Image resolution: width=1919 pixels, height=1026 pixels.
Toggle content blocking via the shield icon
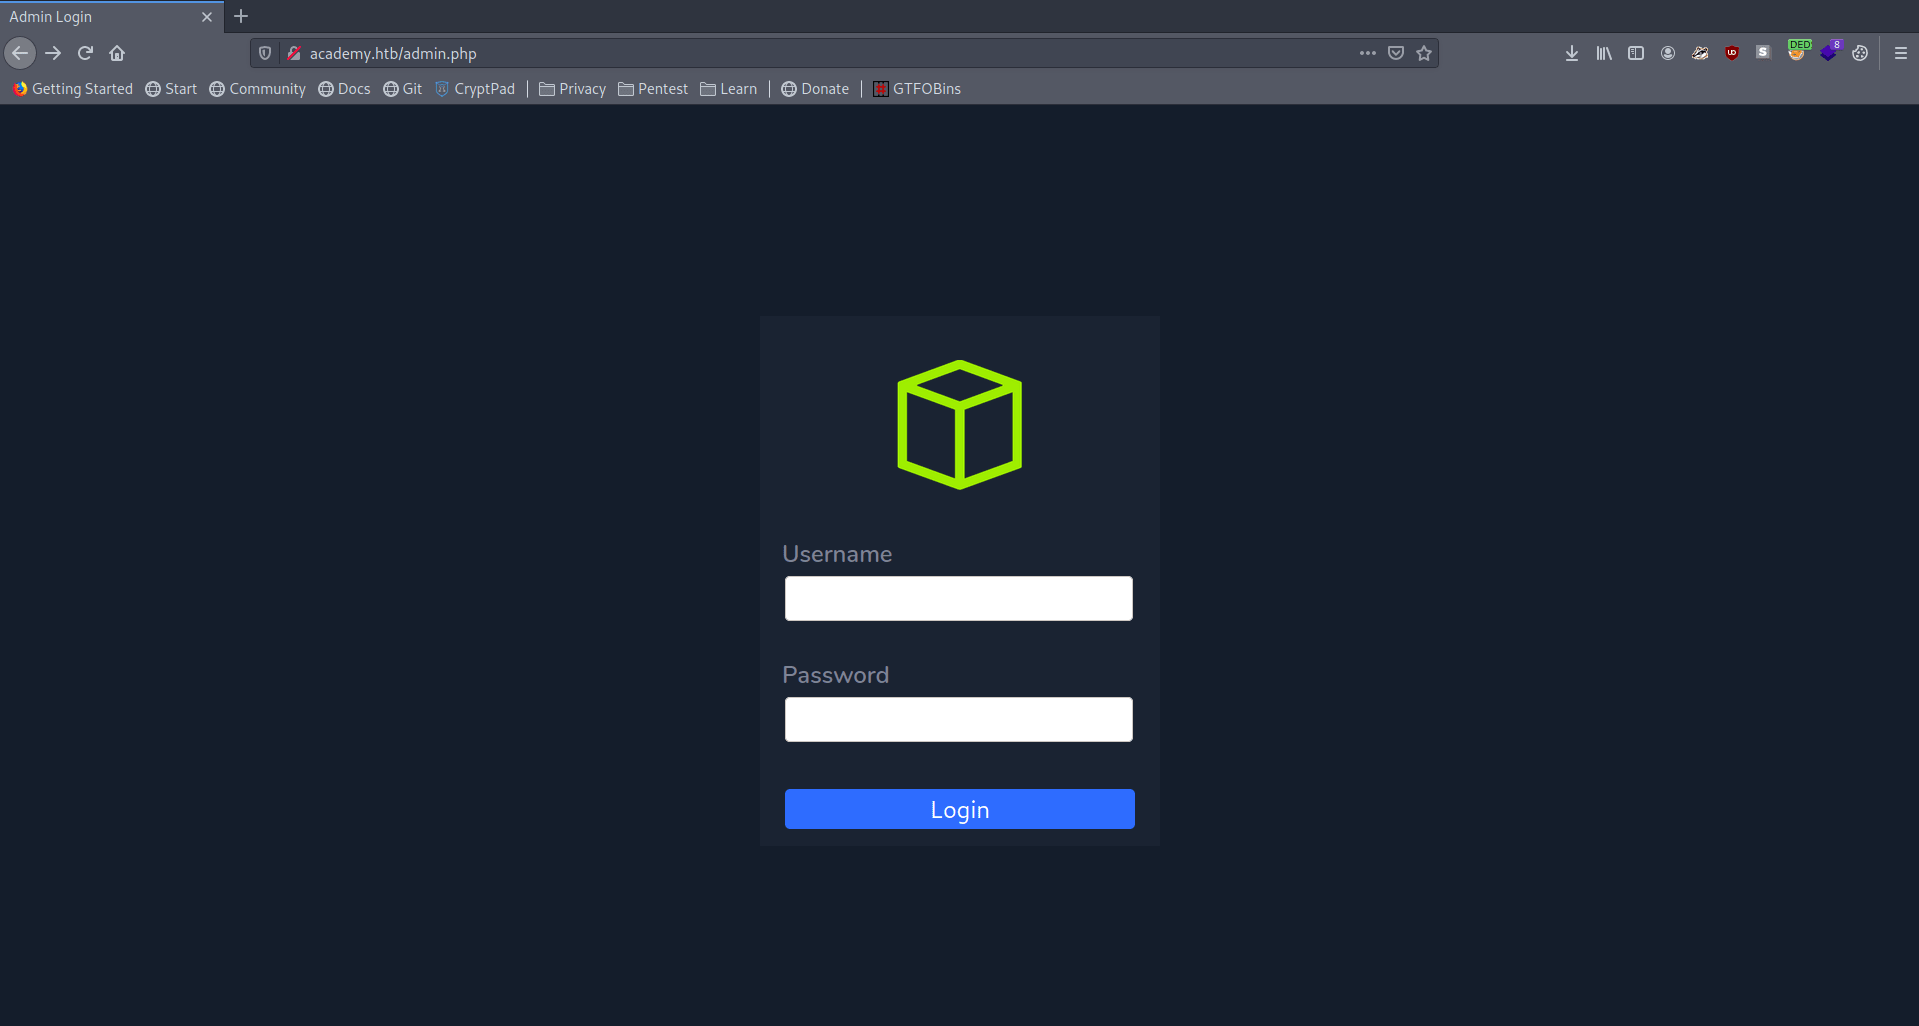click(264, 53)
